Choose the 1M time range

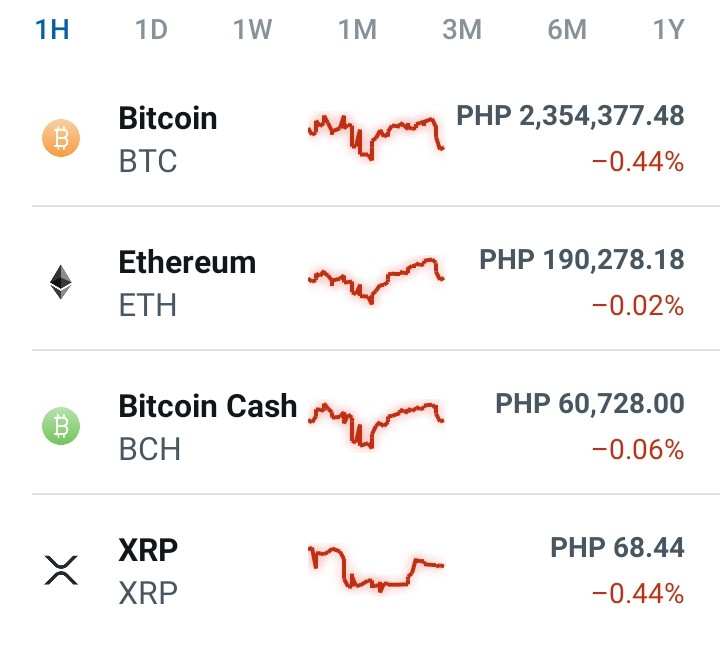pos(358,30)
